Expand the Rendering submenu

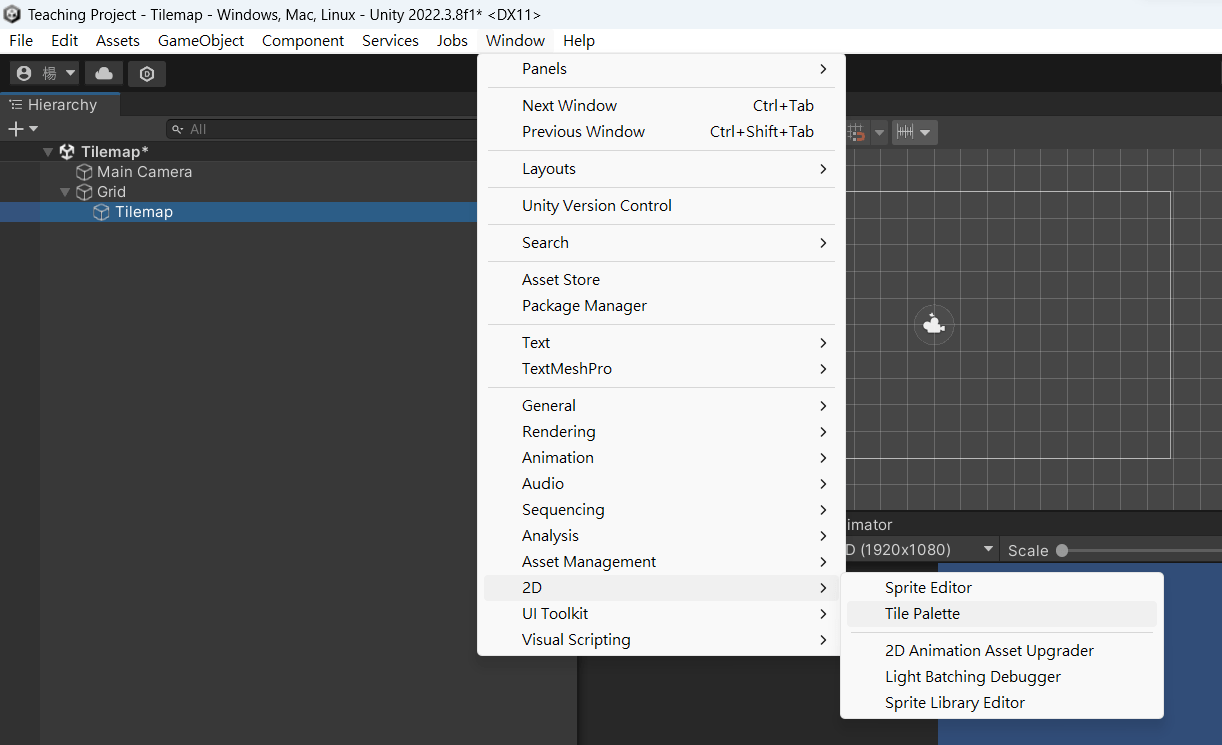coord(662,432)
